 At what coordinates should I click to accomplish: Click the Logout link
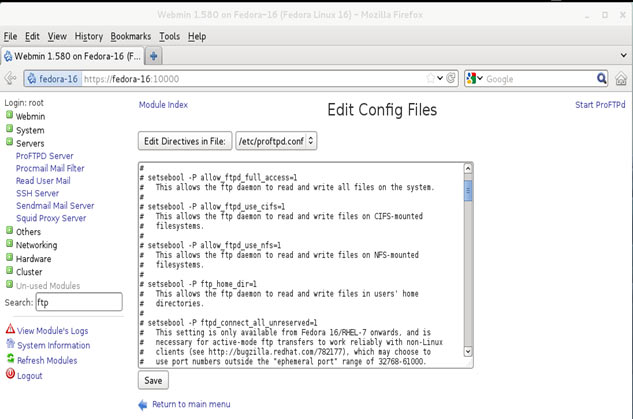[29, 376]
